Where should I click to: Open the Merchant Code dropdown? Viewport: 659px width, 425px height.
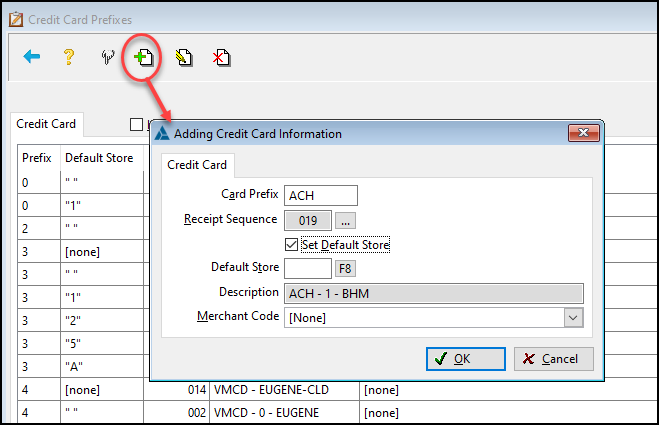(573, 318)
